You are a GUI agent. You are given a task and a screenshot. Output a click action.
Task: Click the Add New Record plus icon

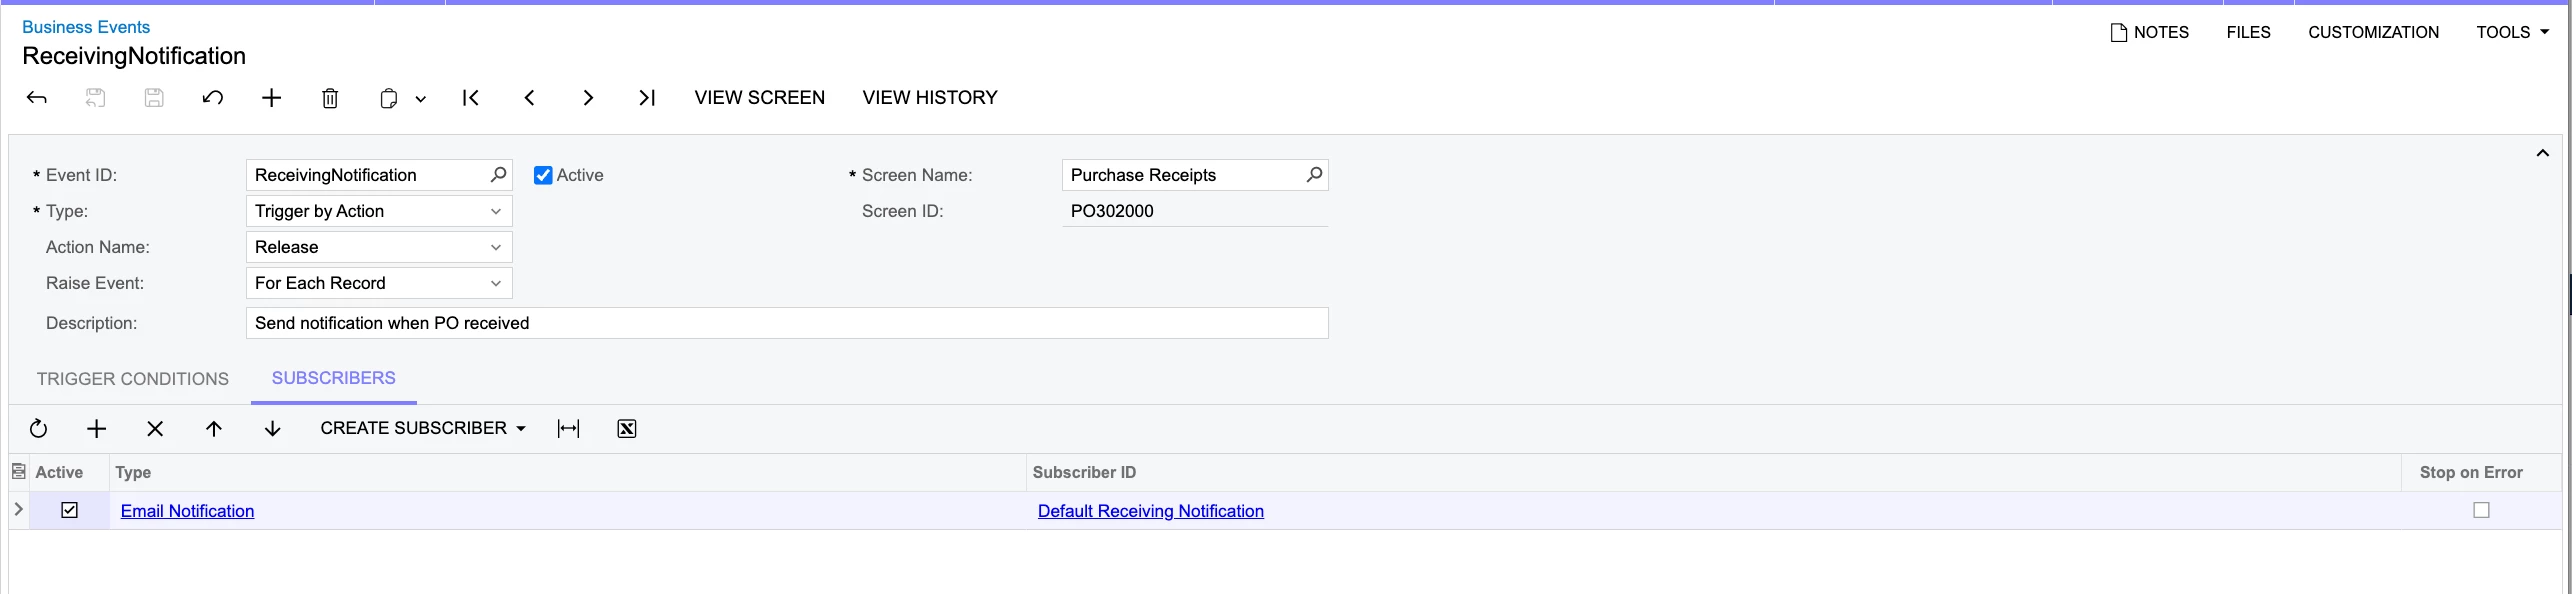[x=271, y=98]
